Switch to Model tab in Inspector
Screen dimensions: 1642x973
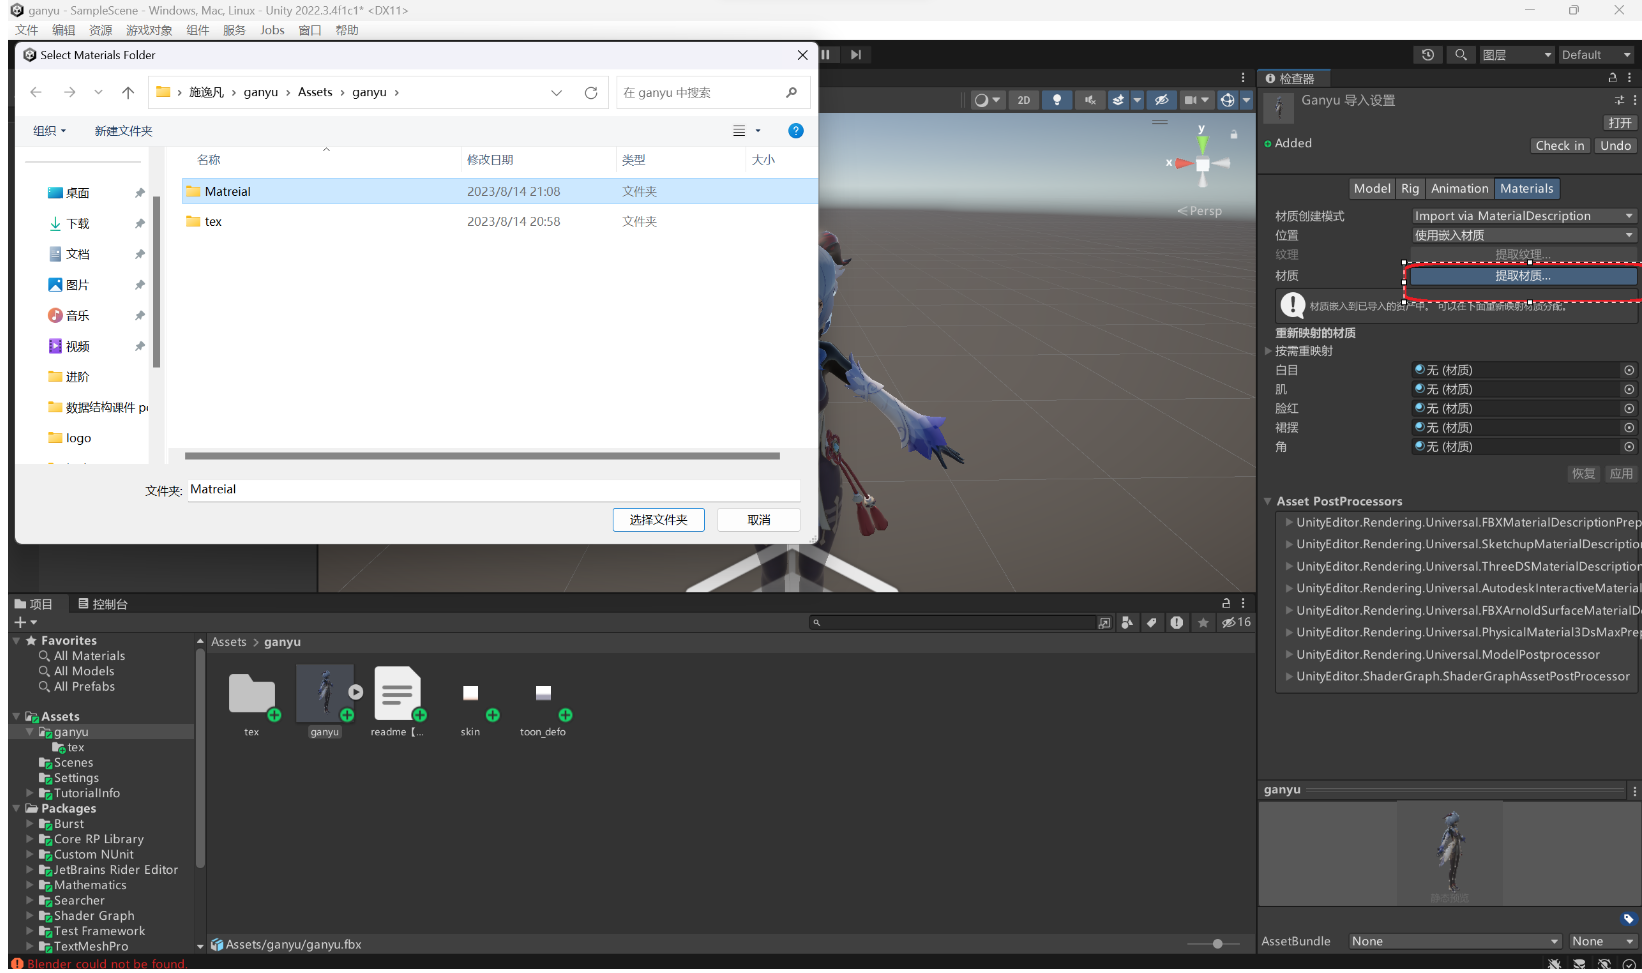[1372, 188]
